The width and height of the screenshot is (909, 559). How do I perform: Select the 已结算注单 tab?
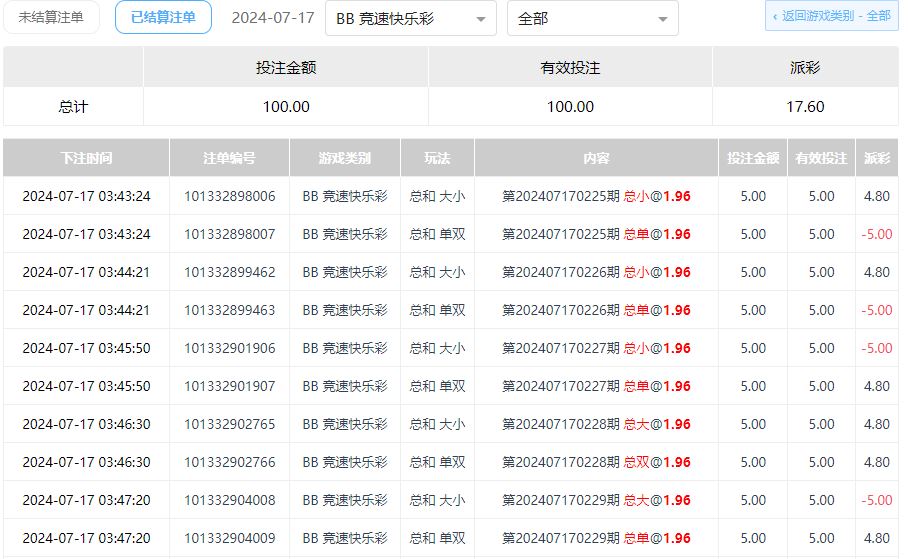point(163,17)
